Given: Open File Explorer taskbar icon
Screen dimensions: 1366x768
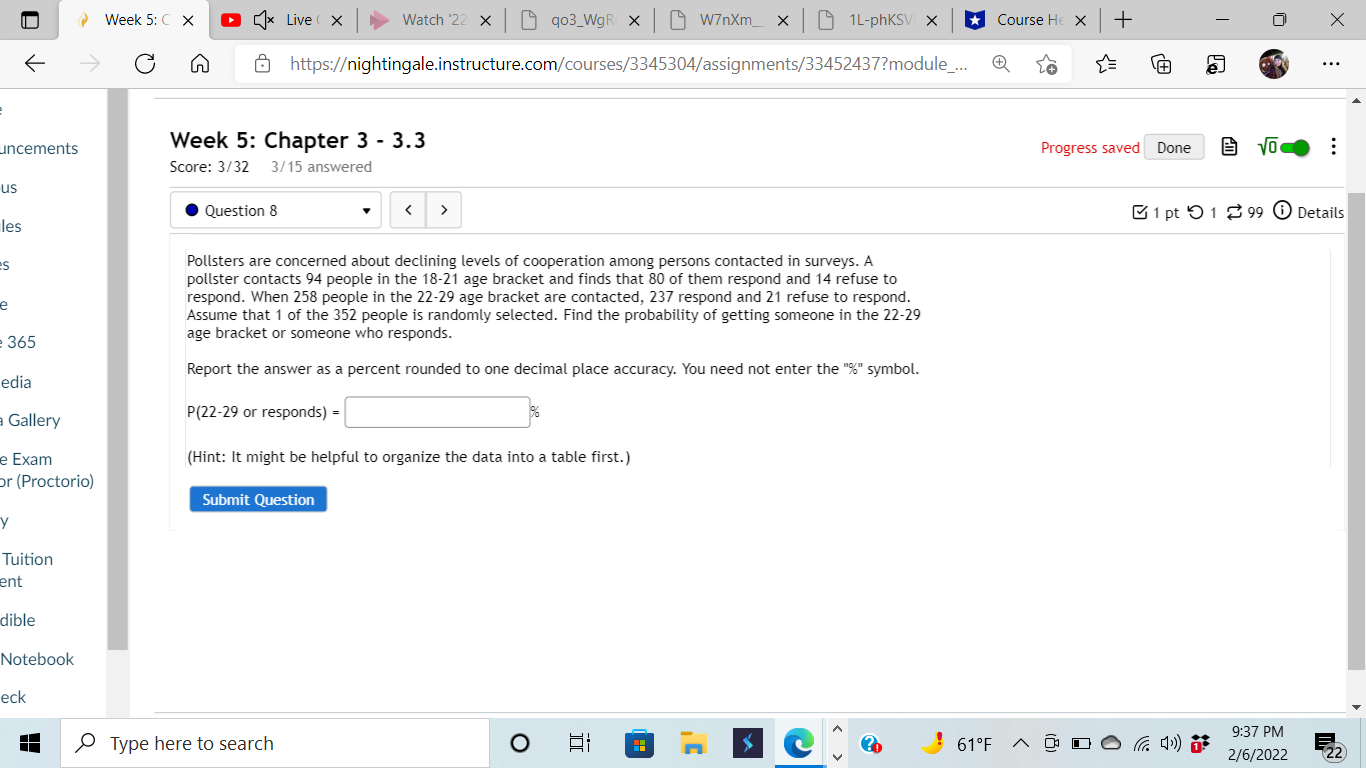Looking at the screenshot, I should (693, 743).
